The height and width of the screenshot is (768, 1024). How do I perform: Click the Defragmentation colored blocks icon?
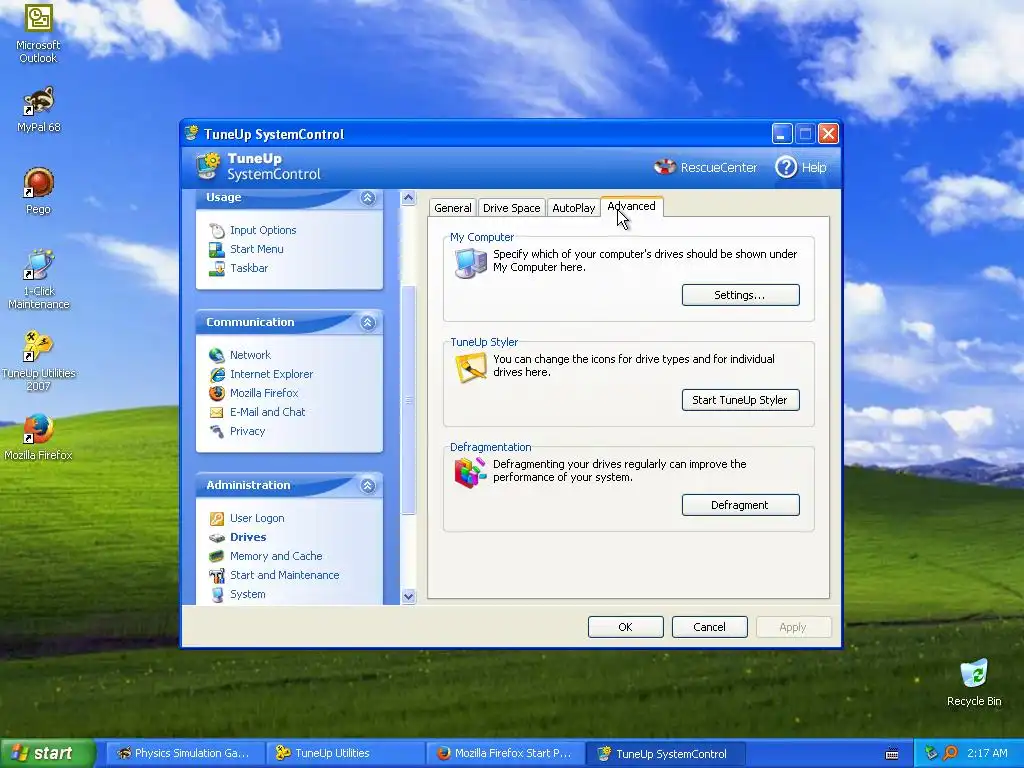(x=470, y=472)
